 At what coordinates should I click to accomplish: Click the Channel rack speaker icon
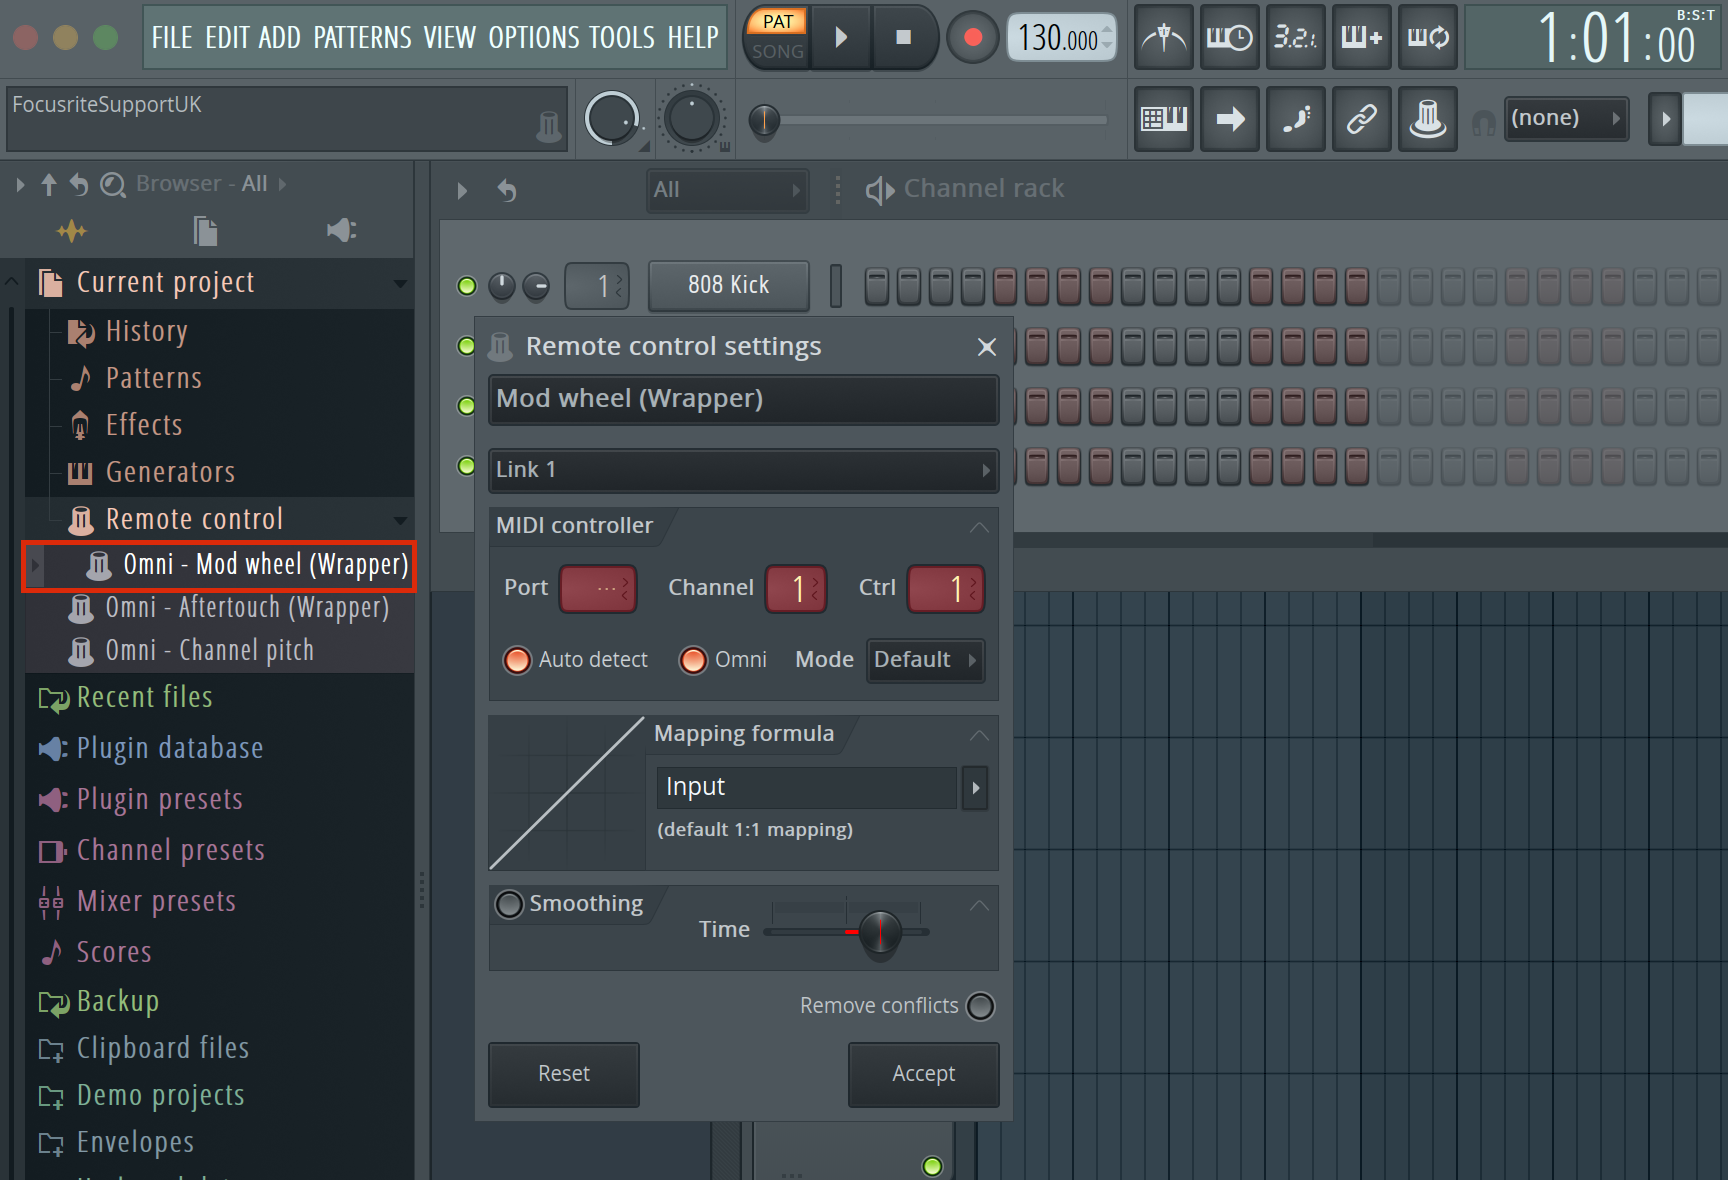[x=880, y=190]
